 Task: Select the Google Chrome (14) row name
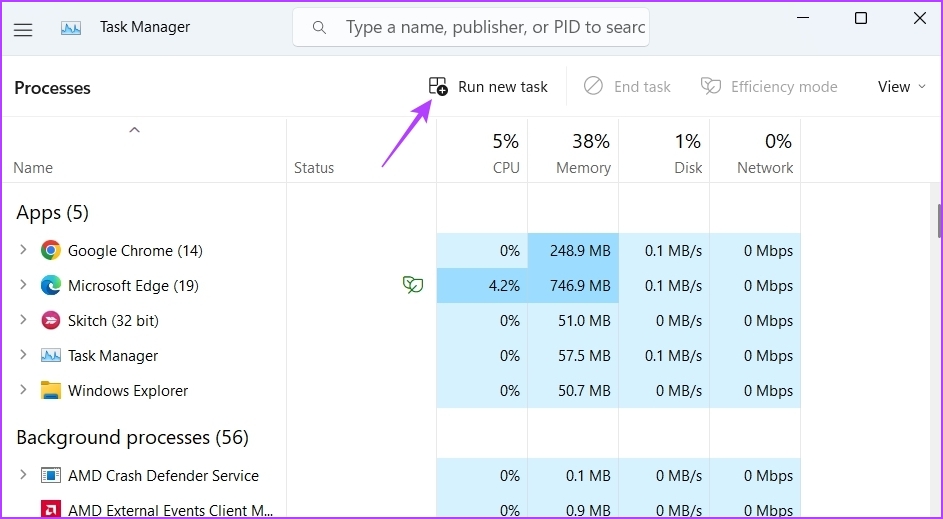(x=135, y=251)
